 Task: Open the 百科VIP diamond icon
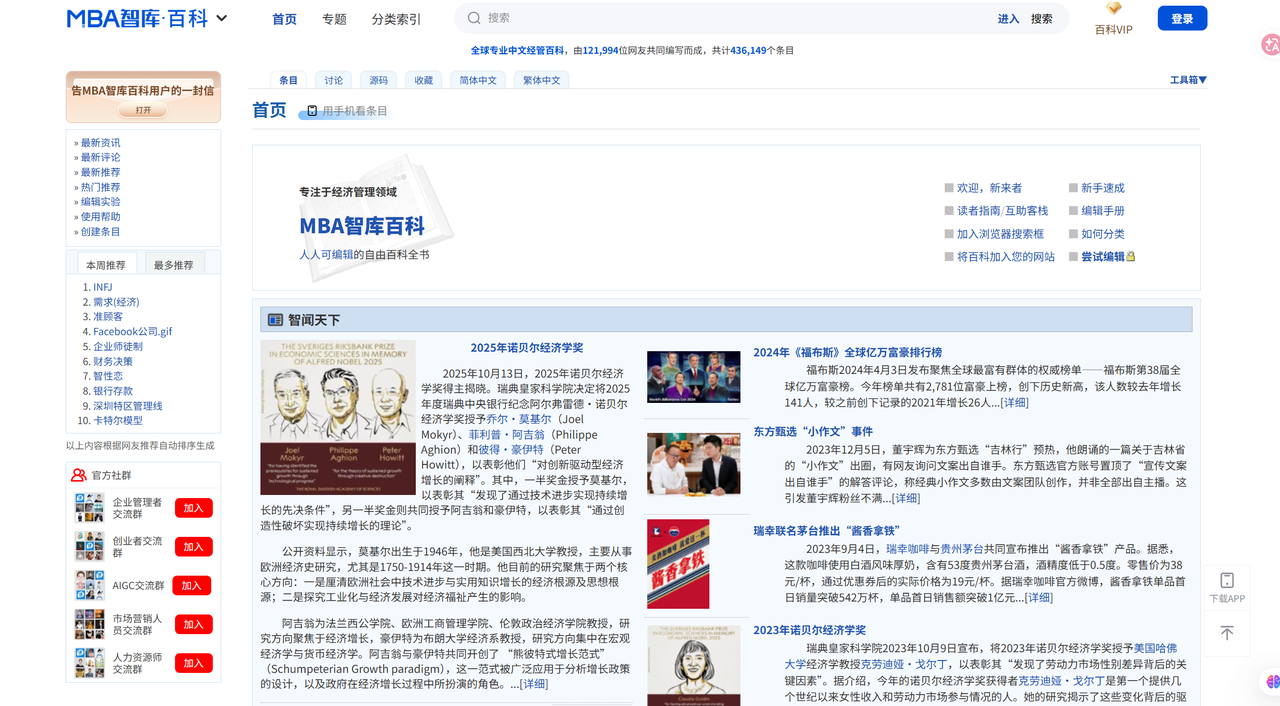pos(1114,9)
